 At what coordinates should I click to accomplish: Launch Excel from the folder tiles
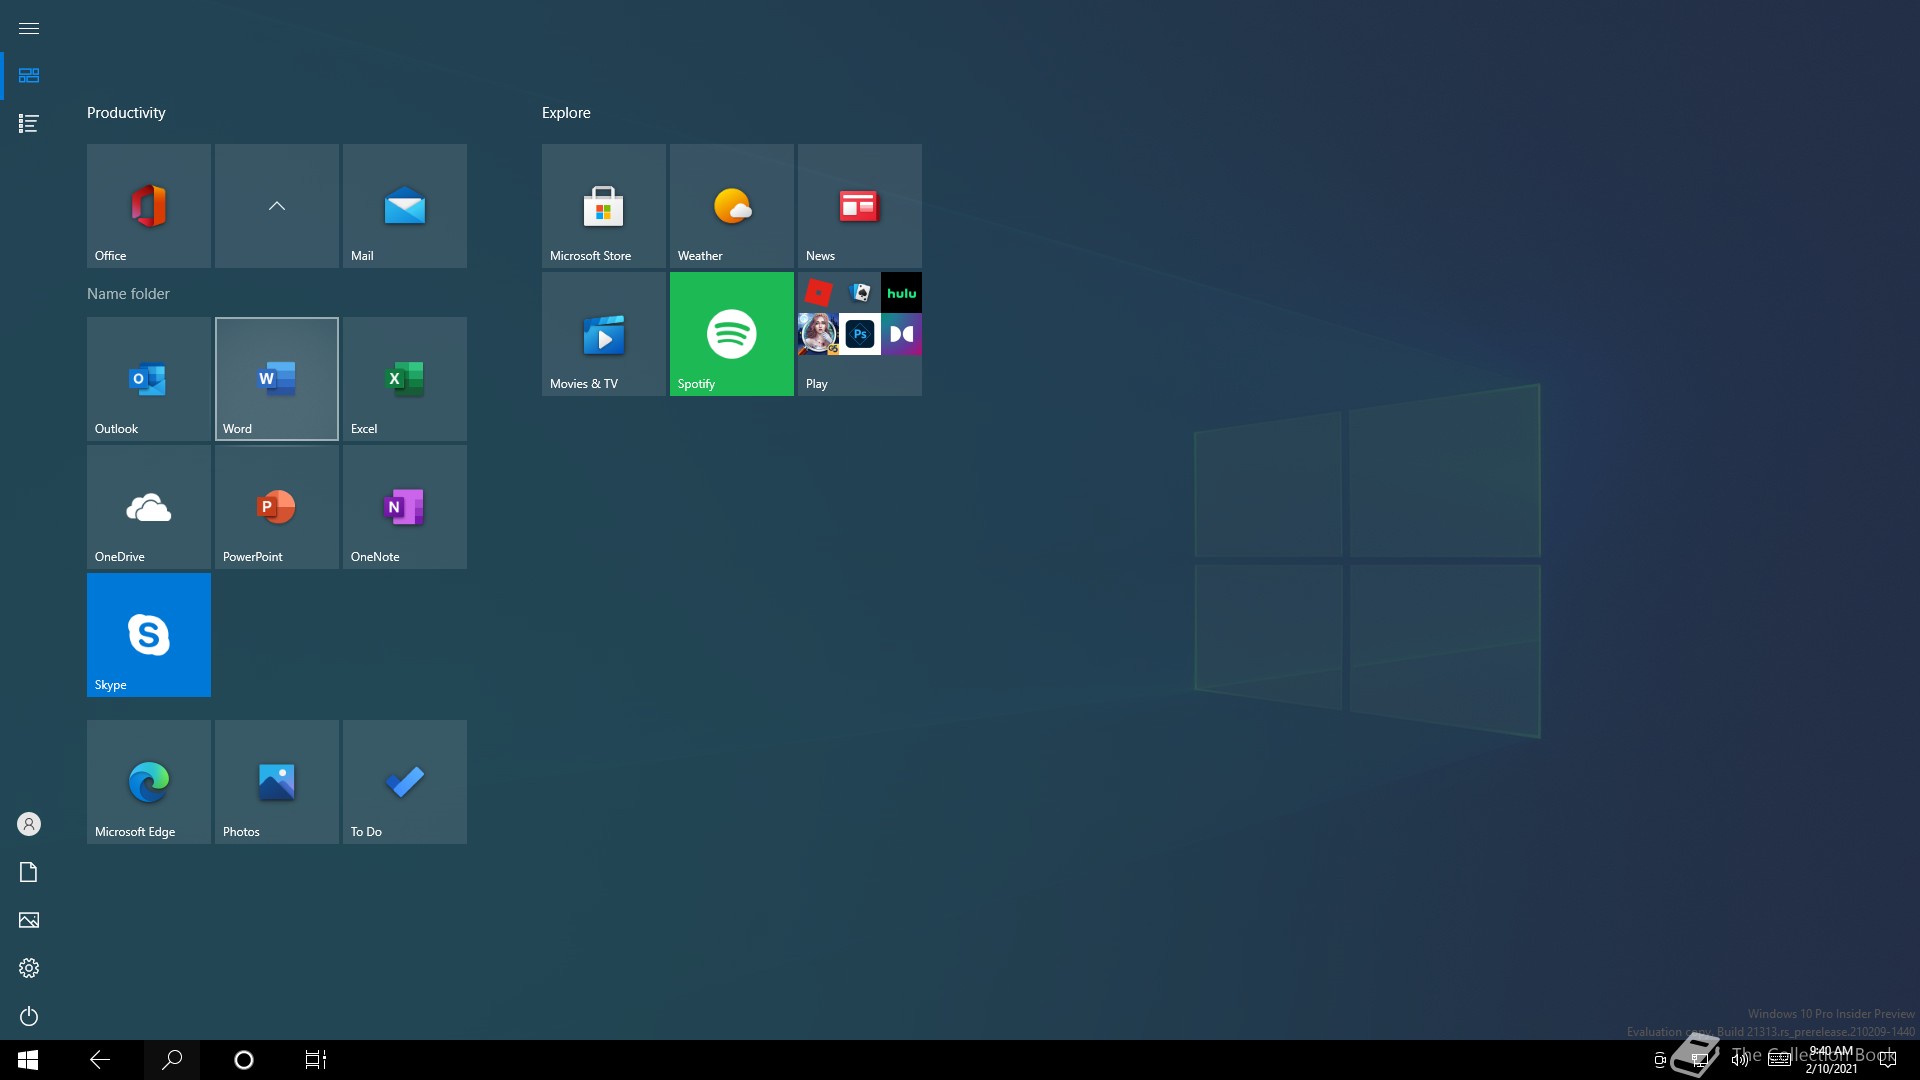click(x=405, y=379)
